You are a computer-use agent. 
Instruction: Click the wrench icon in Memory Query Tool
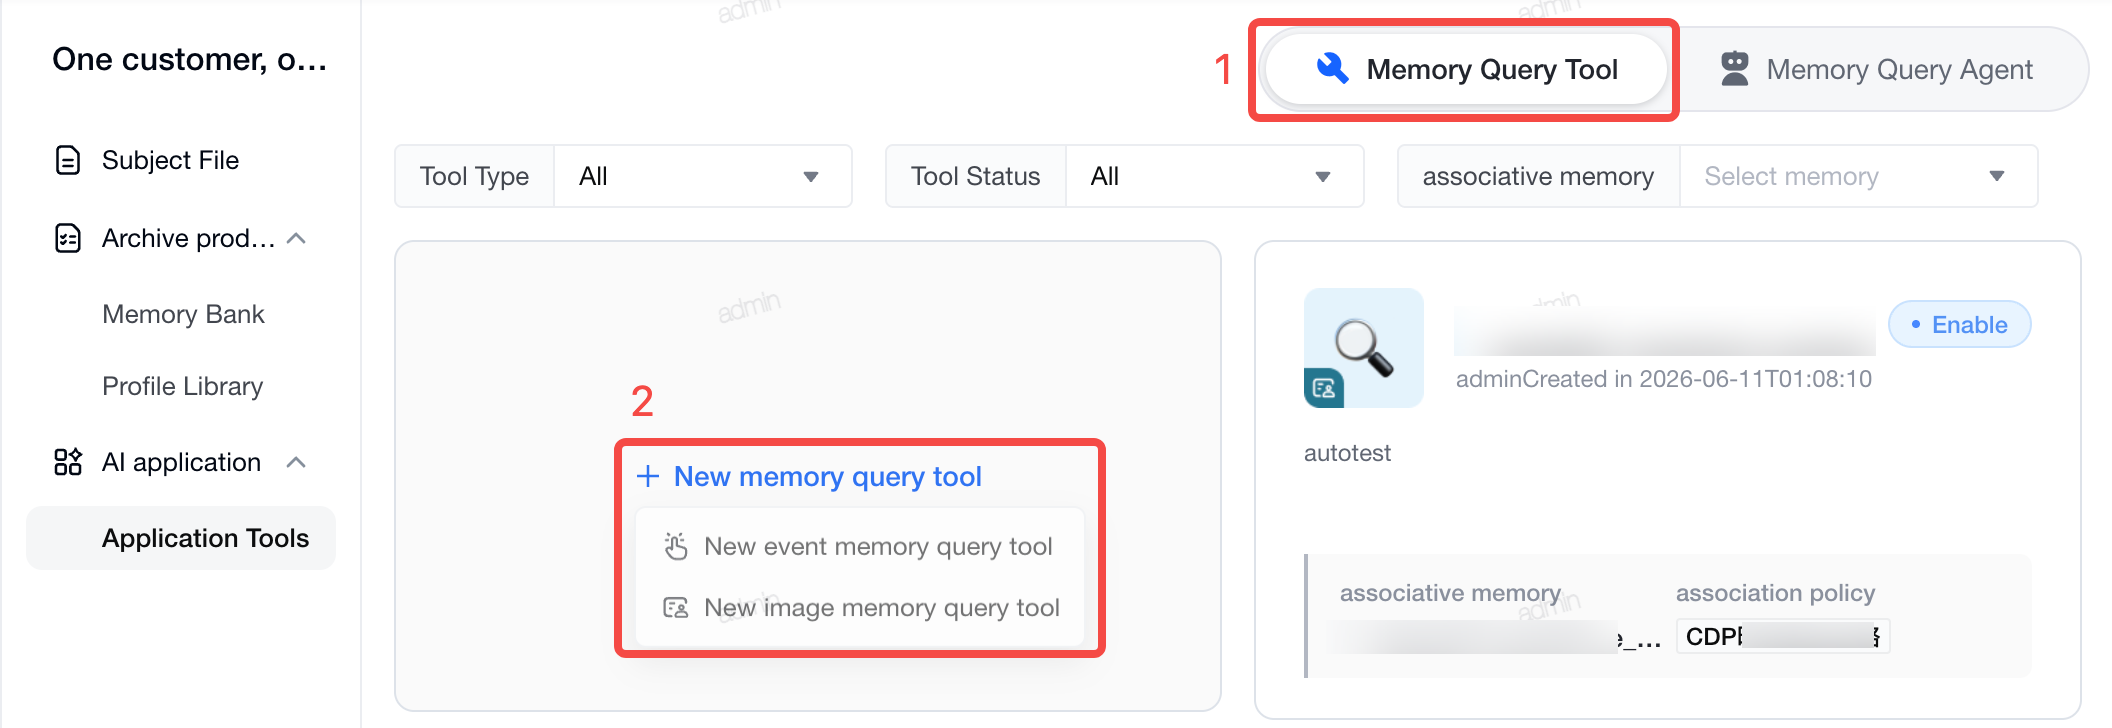click(x=1333, y=68)
